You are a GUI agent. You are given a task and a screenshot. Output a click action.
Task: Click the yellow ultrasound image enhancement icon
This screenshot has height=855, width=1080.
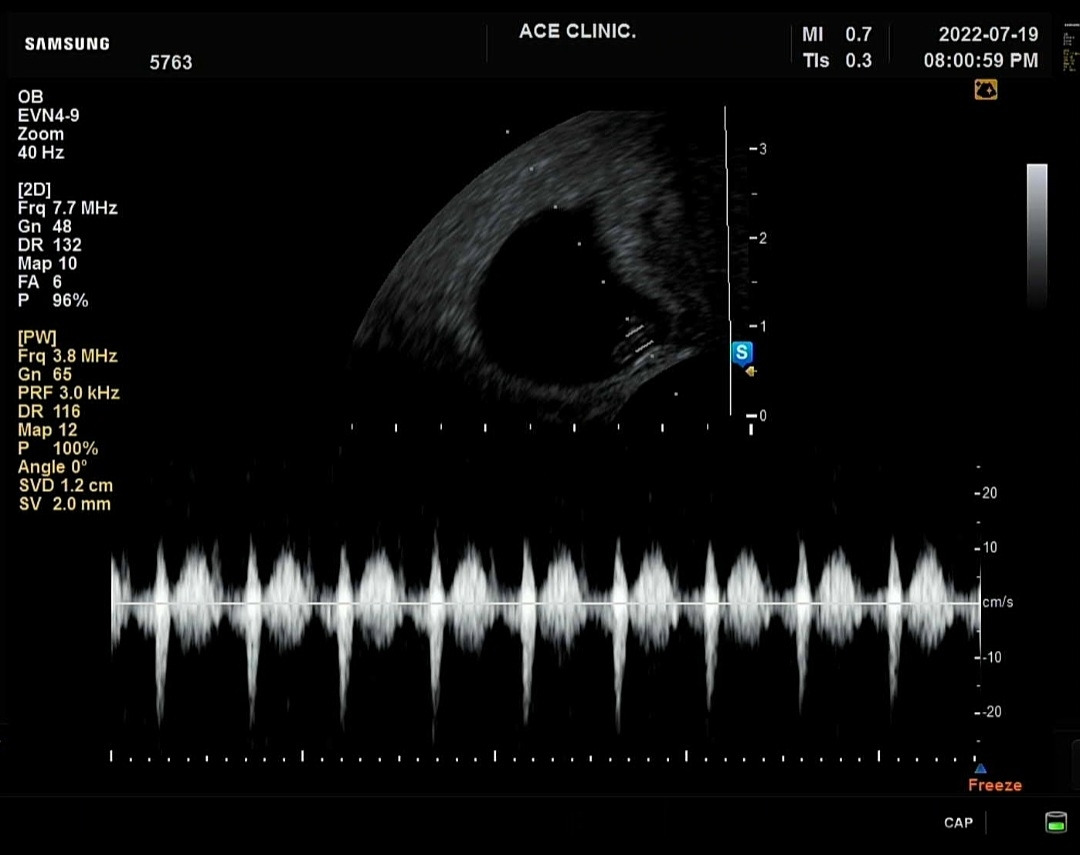(986, 90)
